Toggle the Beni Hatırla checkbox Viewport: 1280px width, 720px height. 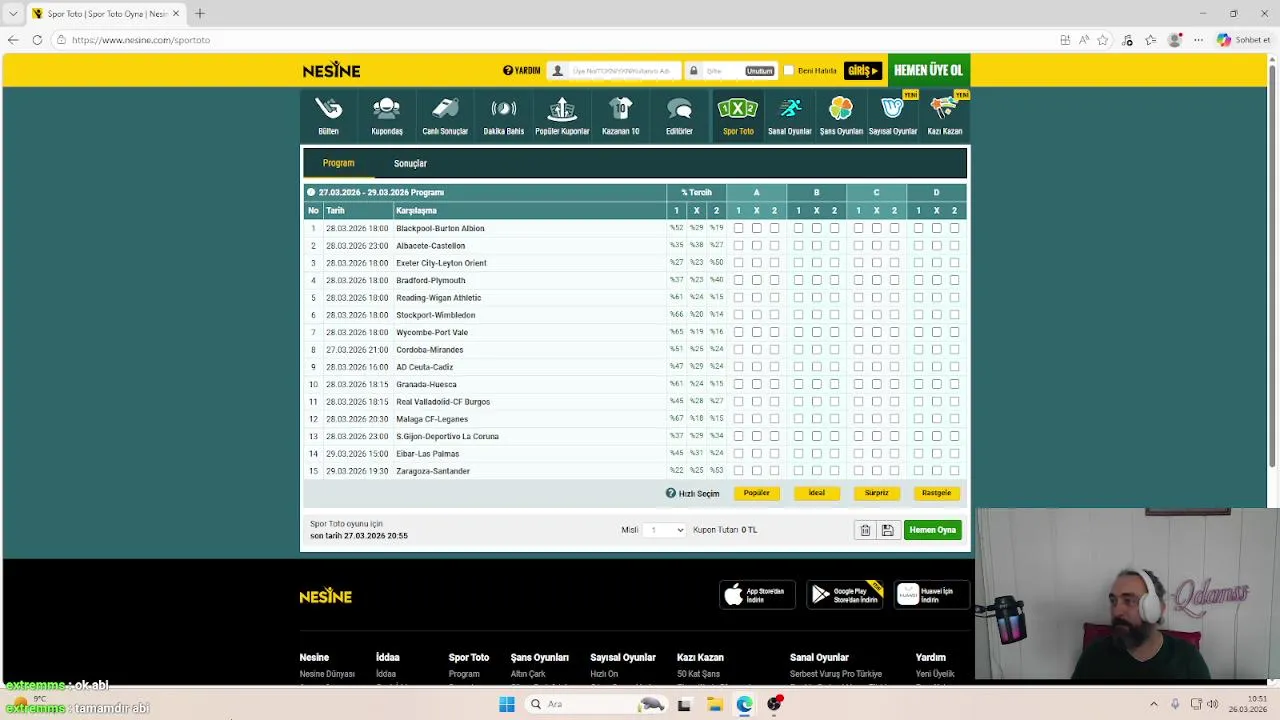coord(788,70)
